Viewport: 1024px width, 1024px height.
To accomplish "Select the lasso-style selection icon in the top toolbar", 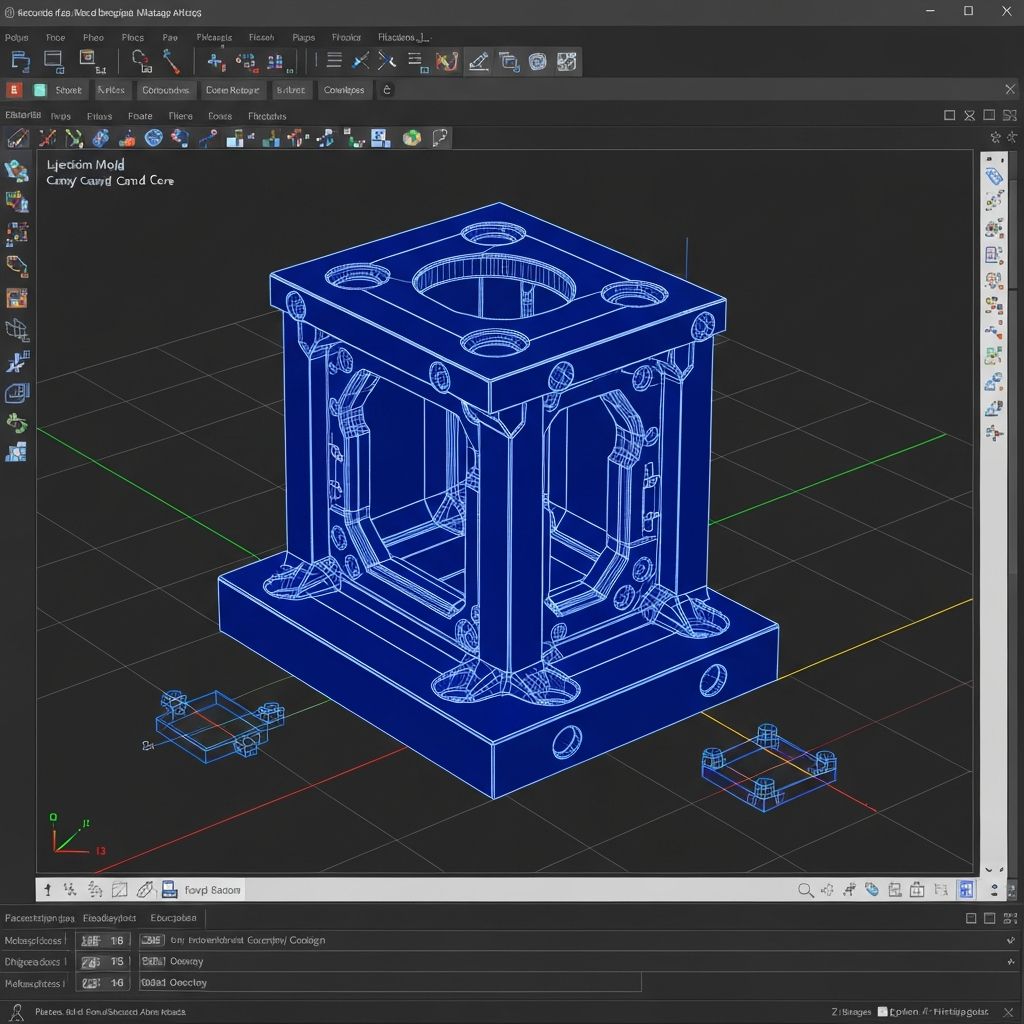I will click(x=446, y=62).
